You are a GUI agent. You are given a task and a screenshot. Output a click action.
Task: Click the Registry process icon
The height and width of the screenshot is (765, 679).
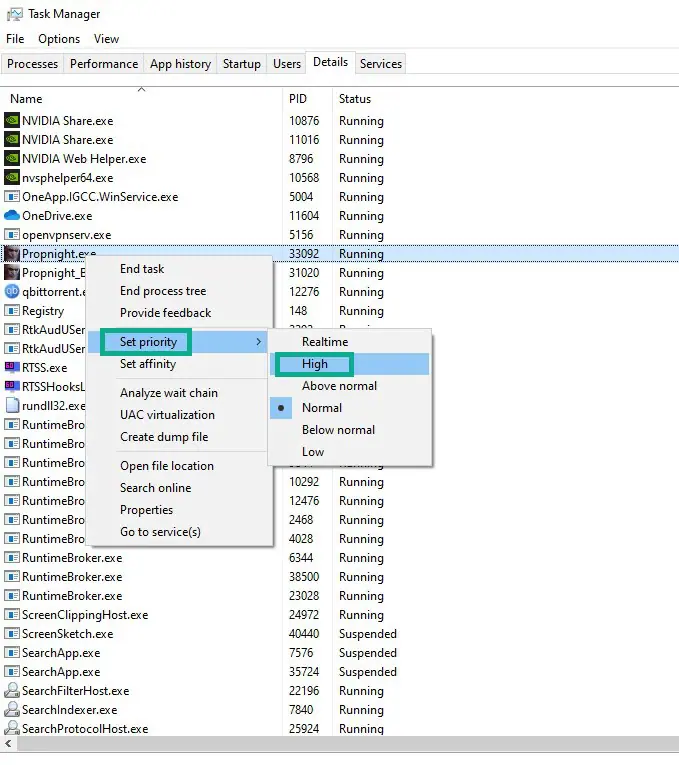pyautogui.click(x=12, y=310)
